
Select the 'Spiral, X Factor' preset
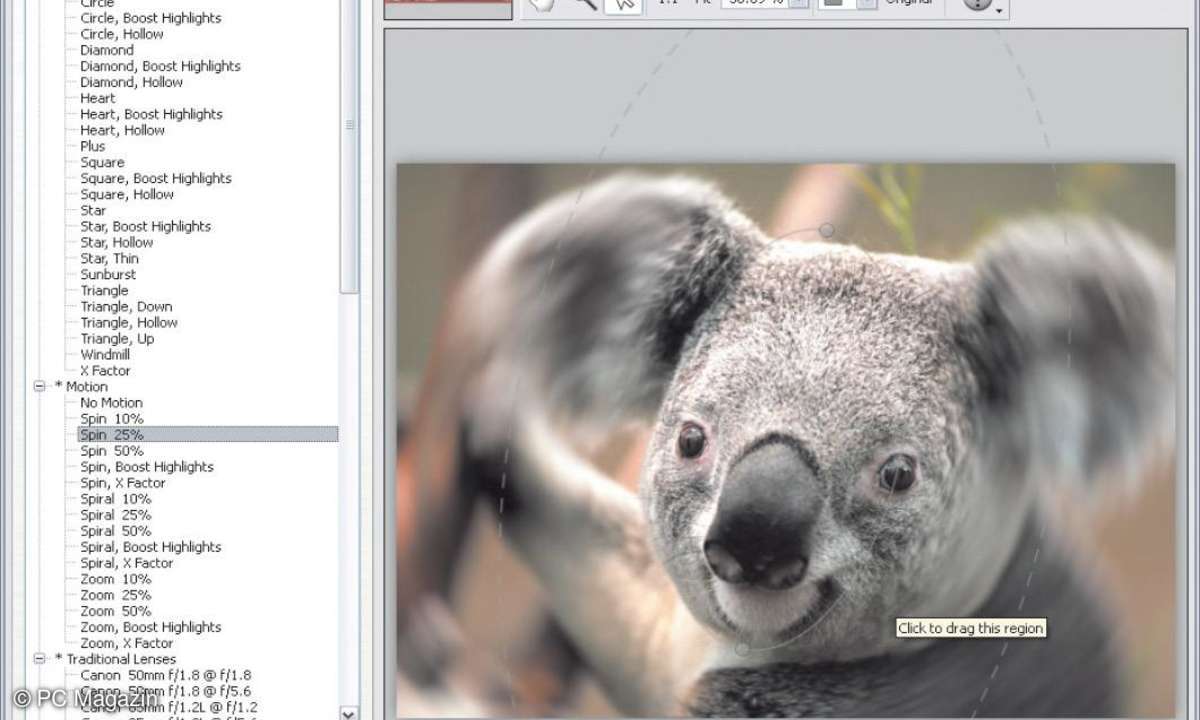(x=127, y=562)
